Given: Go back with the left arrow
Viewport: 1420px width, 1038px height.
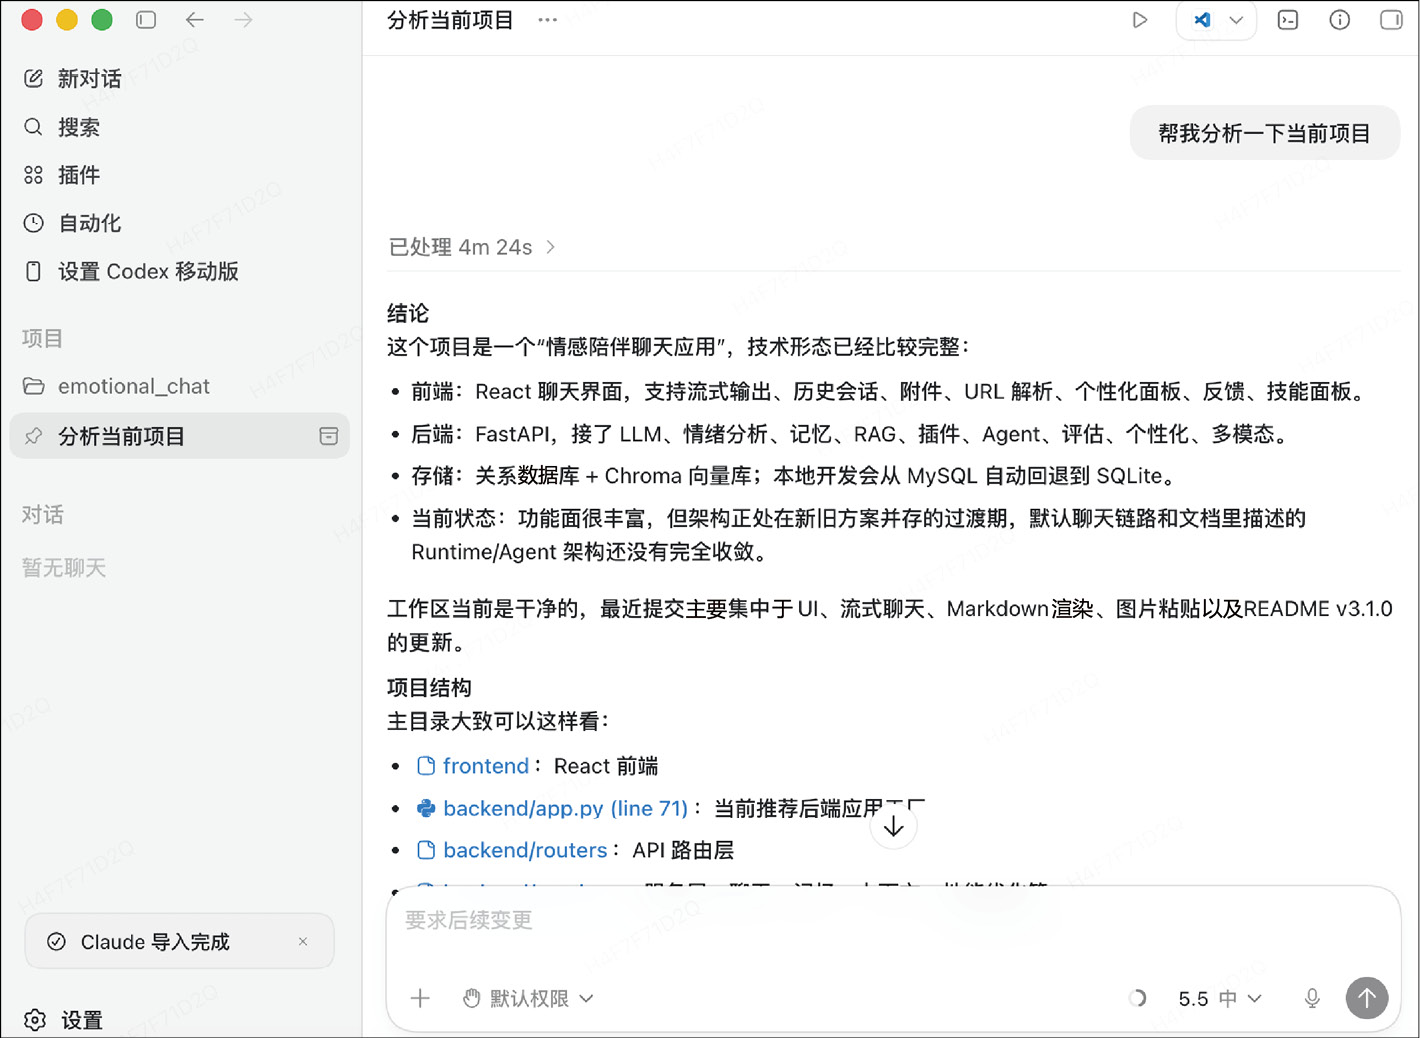Looking at the screenshot, I should coord(195,20).
